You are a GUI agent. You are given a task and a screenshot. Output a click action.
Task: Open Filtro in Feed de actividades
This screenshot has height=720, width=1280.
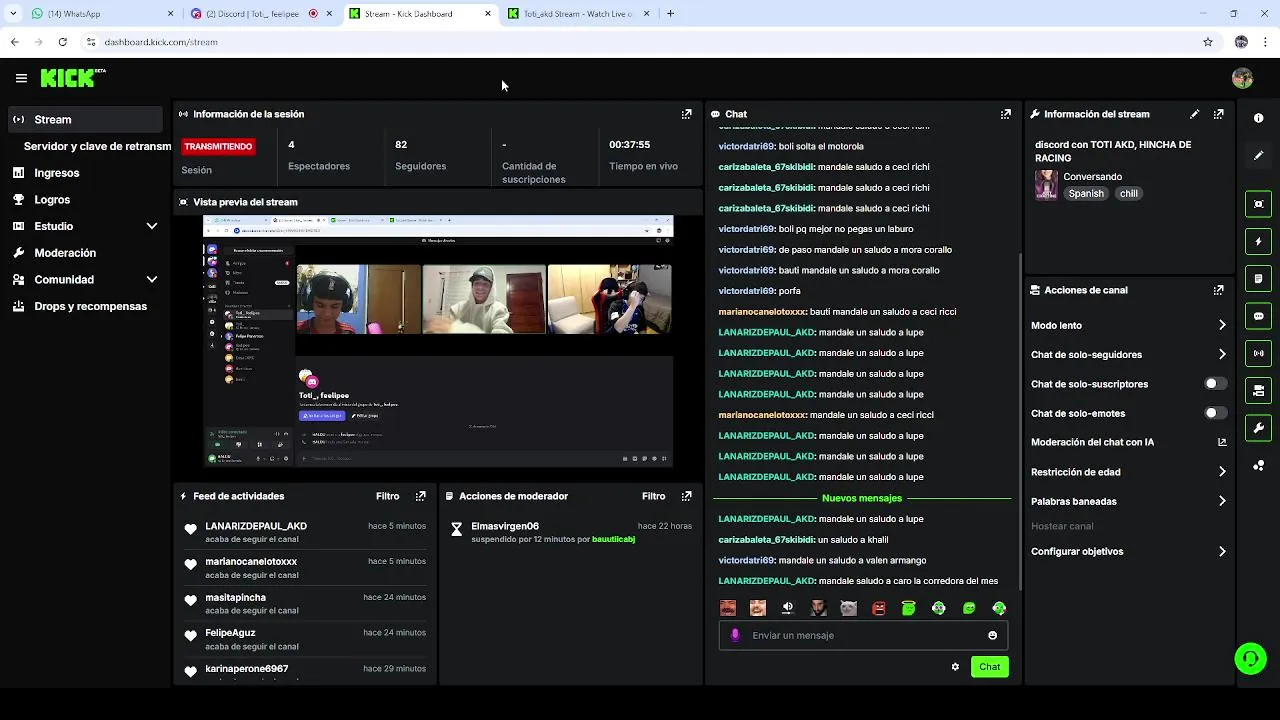pyautogui.click(x=387, y=496)
